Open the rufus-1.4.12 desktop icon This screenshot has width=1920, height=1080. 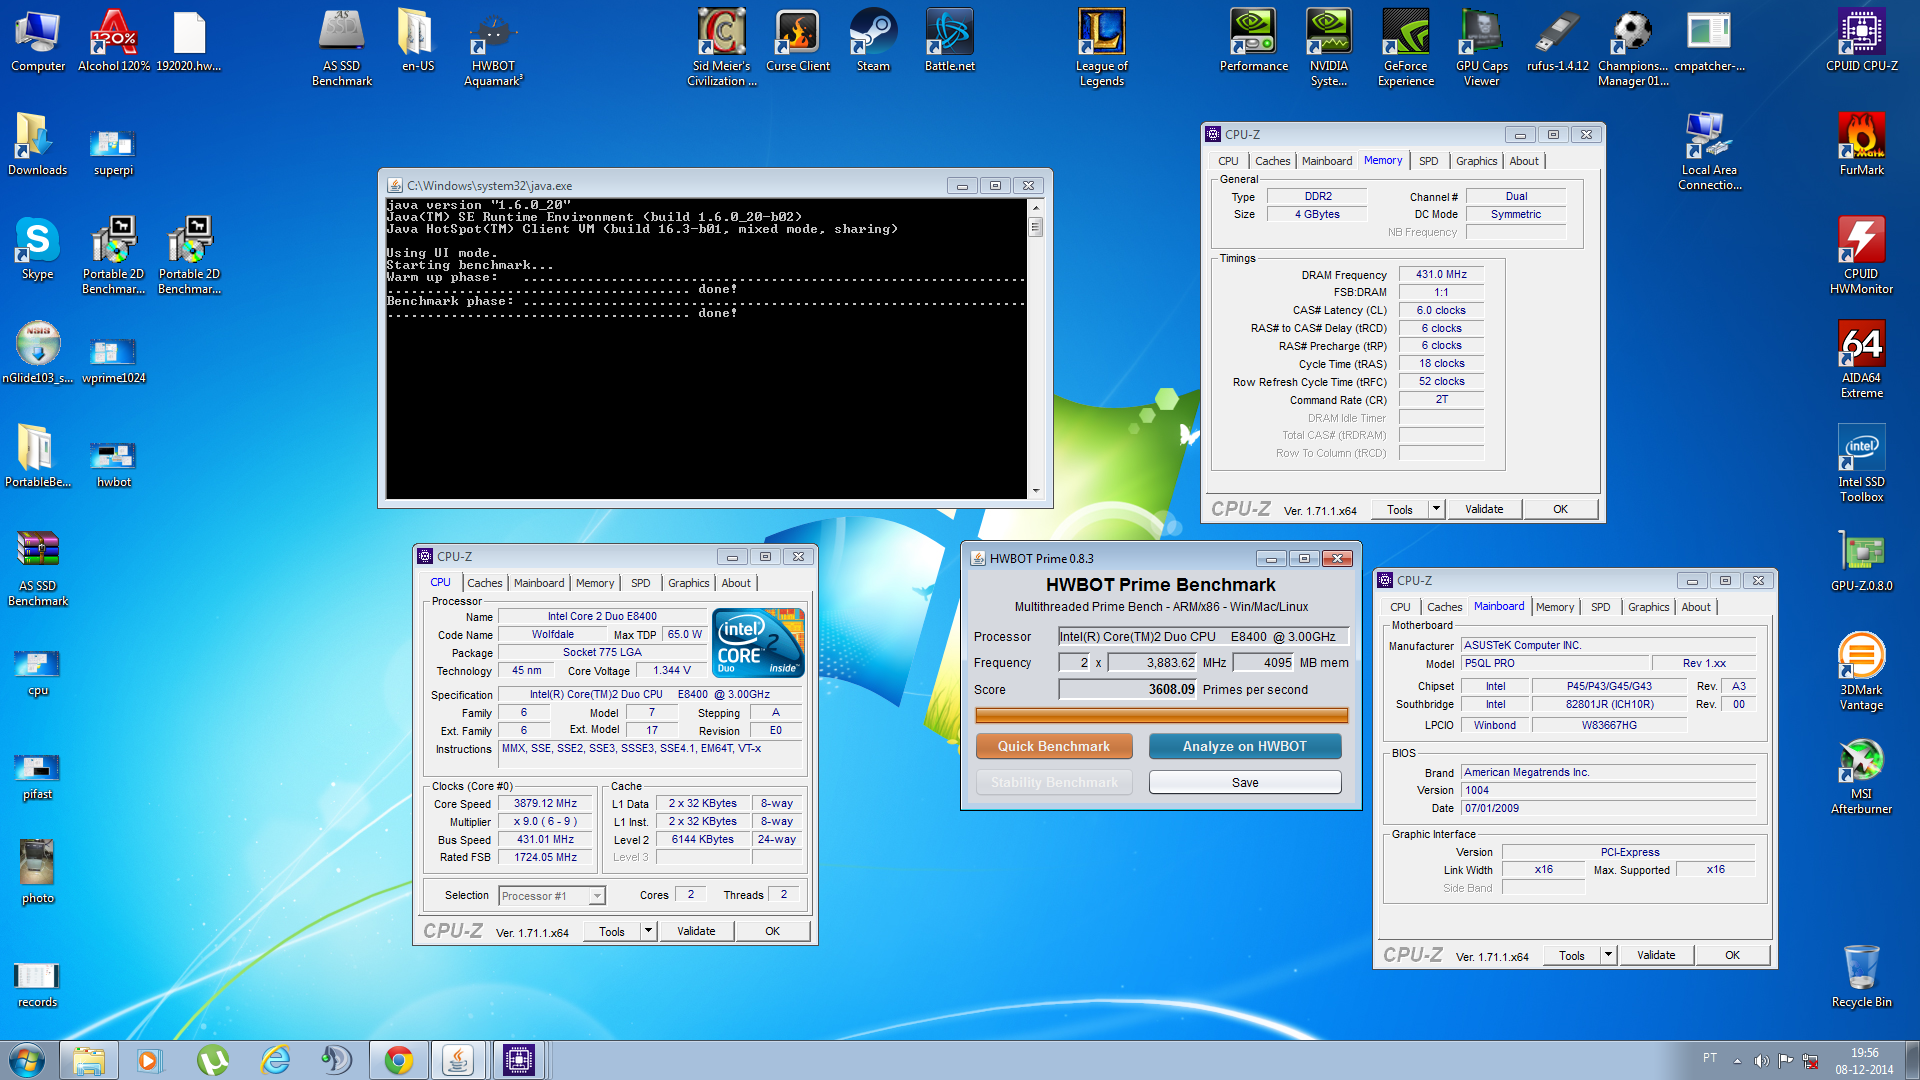1557,40
